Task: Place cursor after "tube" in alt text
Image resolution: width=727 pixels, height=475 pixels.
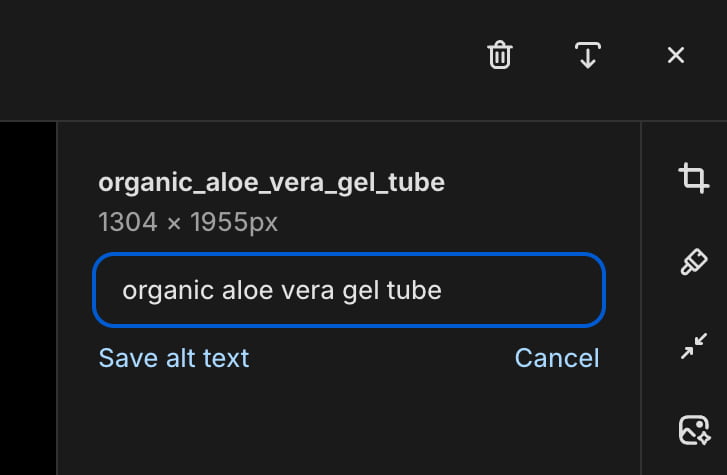Action: pos(443,290)
